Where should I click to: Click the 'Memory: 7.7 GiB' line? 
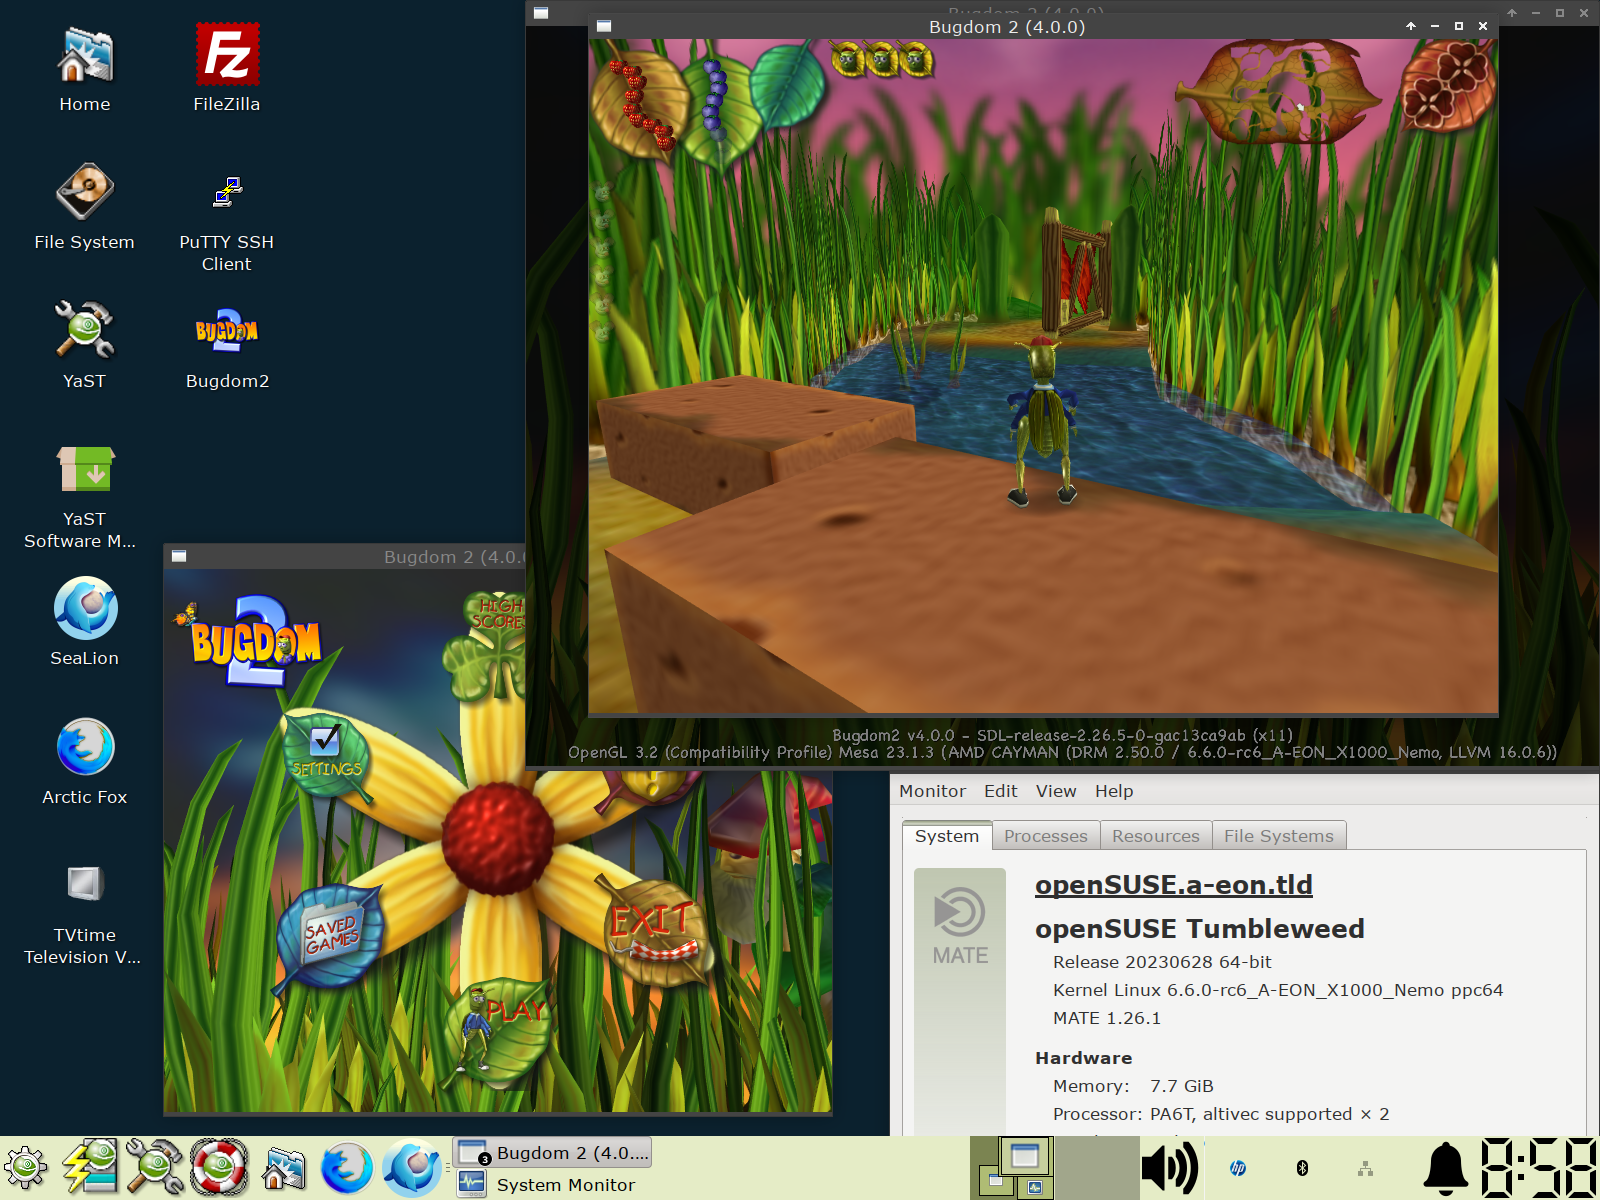(x=1133, y=1086)
